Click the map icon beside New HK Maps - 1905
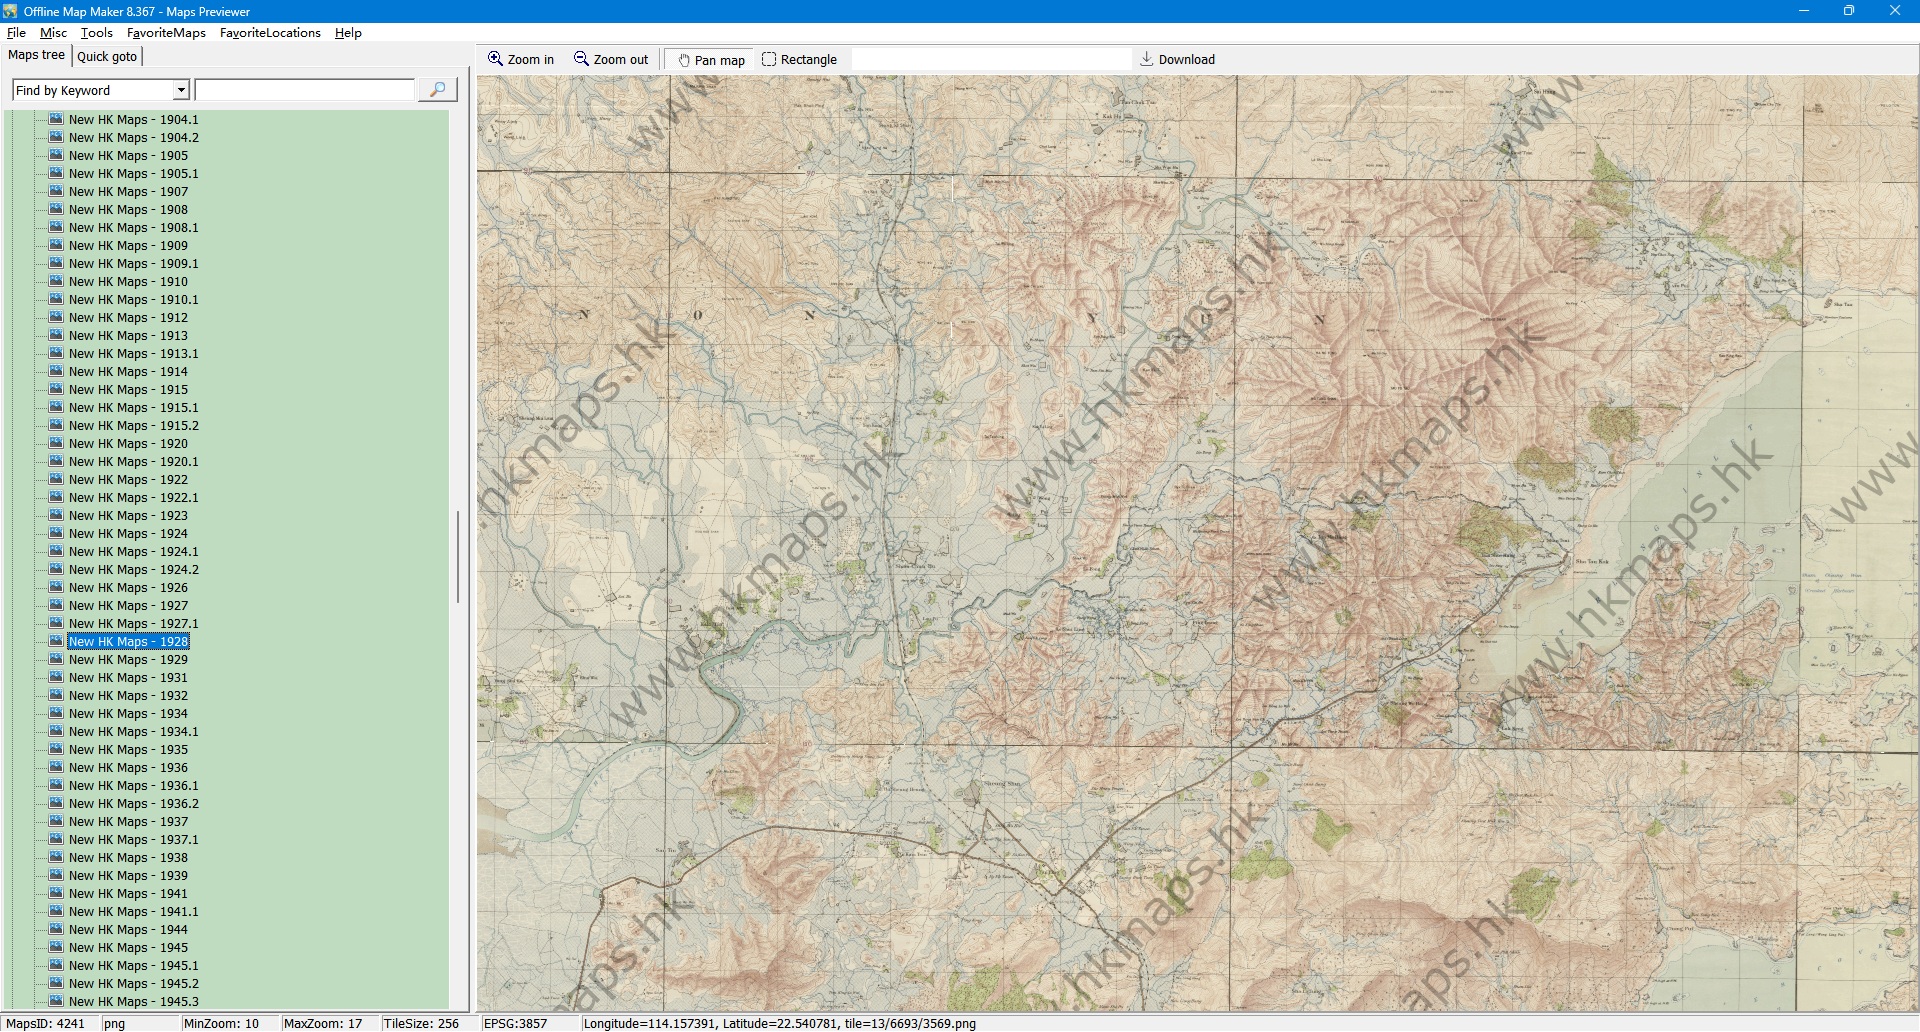Viewport: 1920px width, 1032px height. coord(56,155)
